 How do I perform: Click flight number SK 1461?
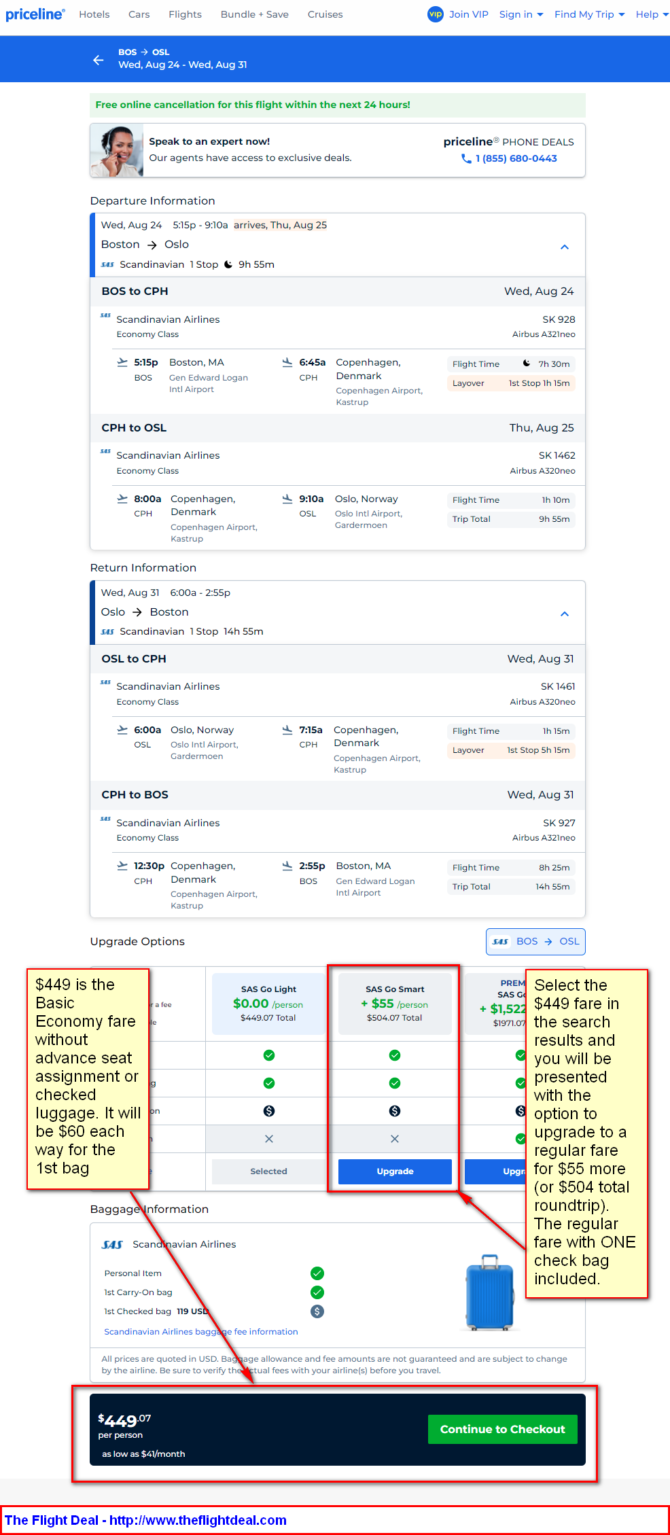tap(557, 687)
